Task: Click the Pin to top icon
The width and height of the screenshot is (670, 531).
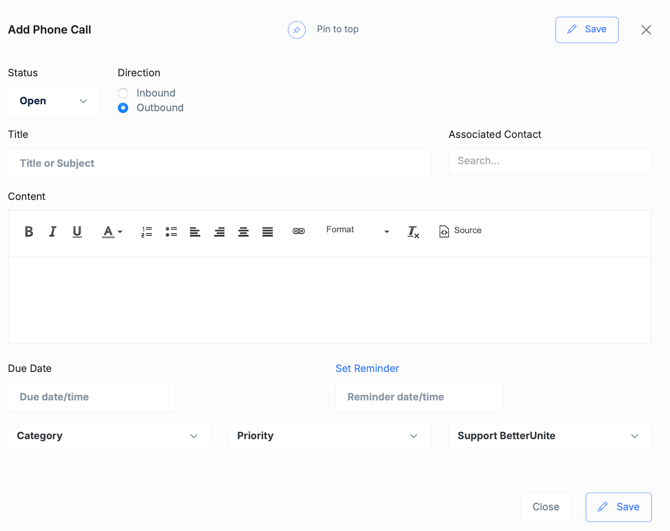Action: tap(297, 30)
